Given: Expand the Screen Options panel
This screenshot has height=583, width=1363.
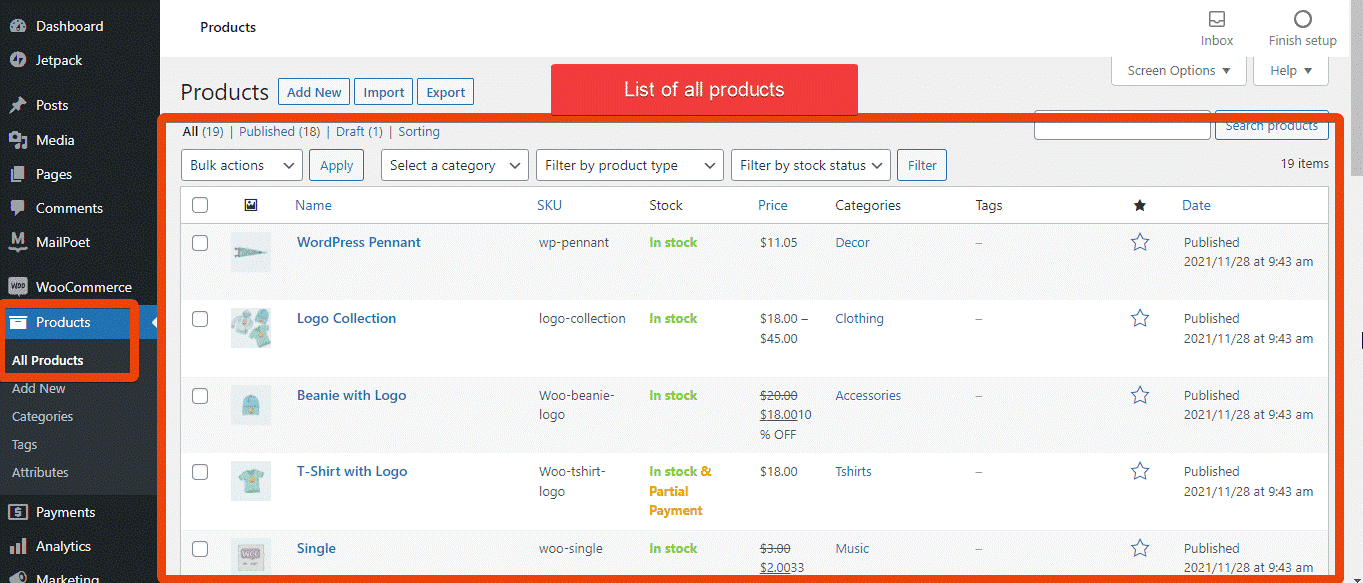Looking at the screenshot, I should point(1180,70).
